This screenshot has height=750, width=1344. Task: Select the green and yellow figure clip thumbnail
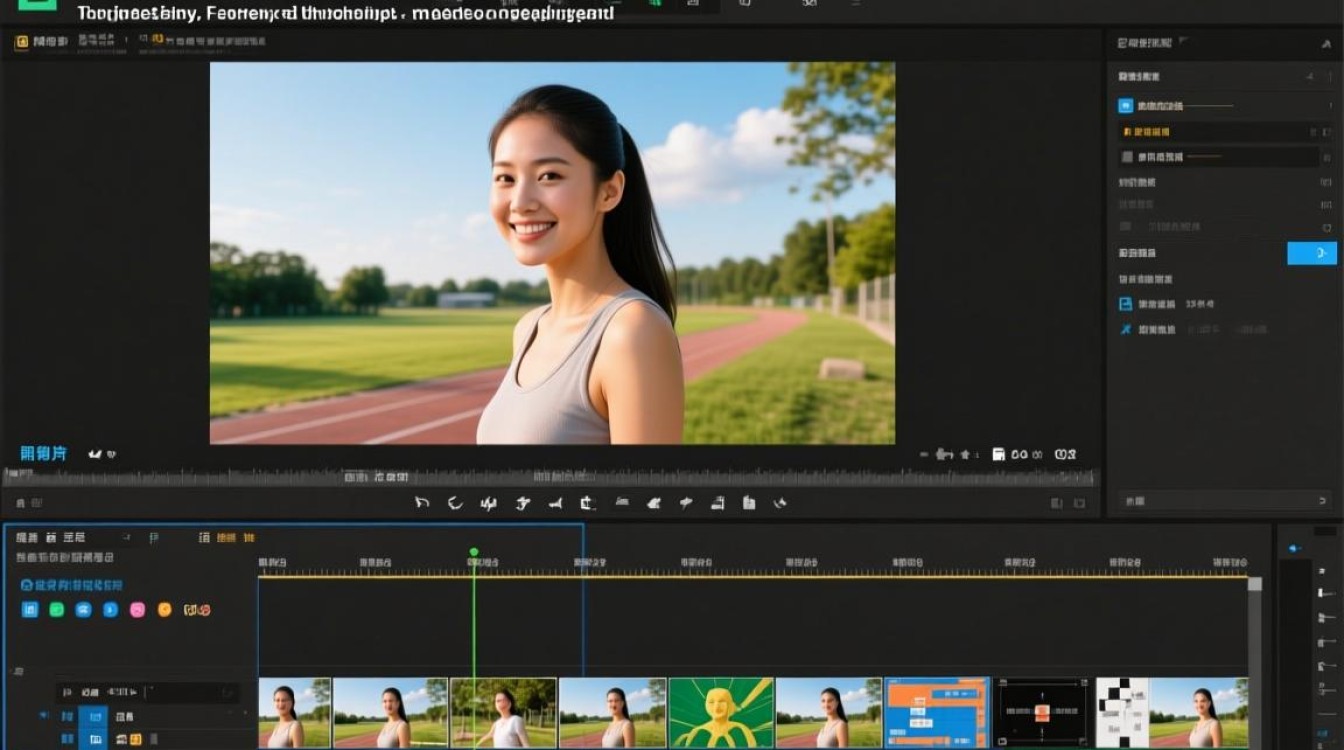(x=721, y=713)
